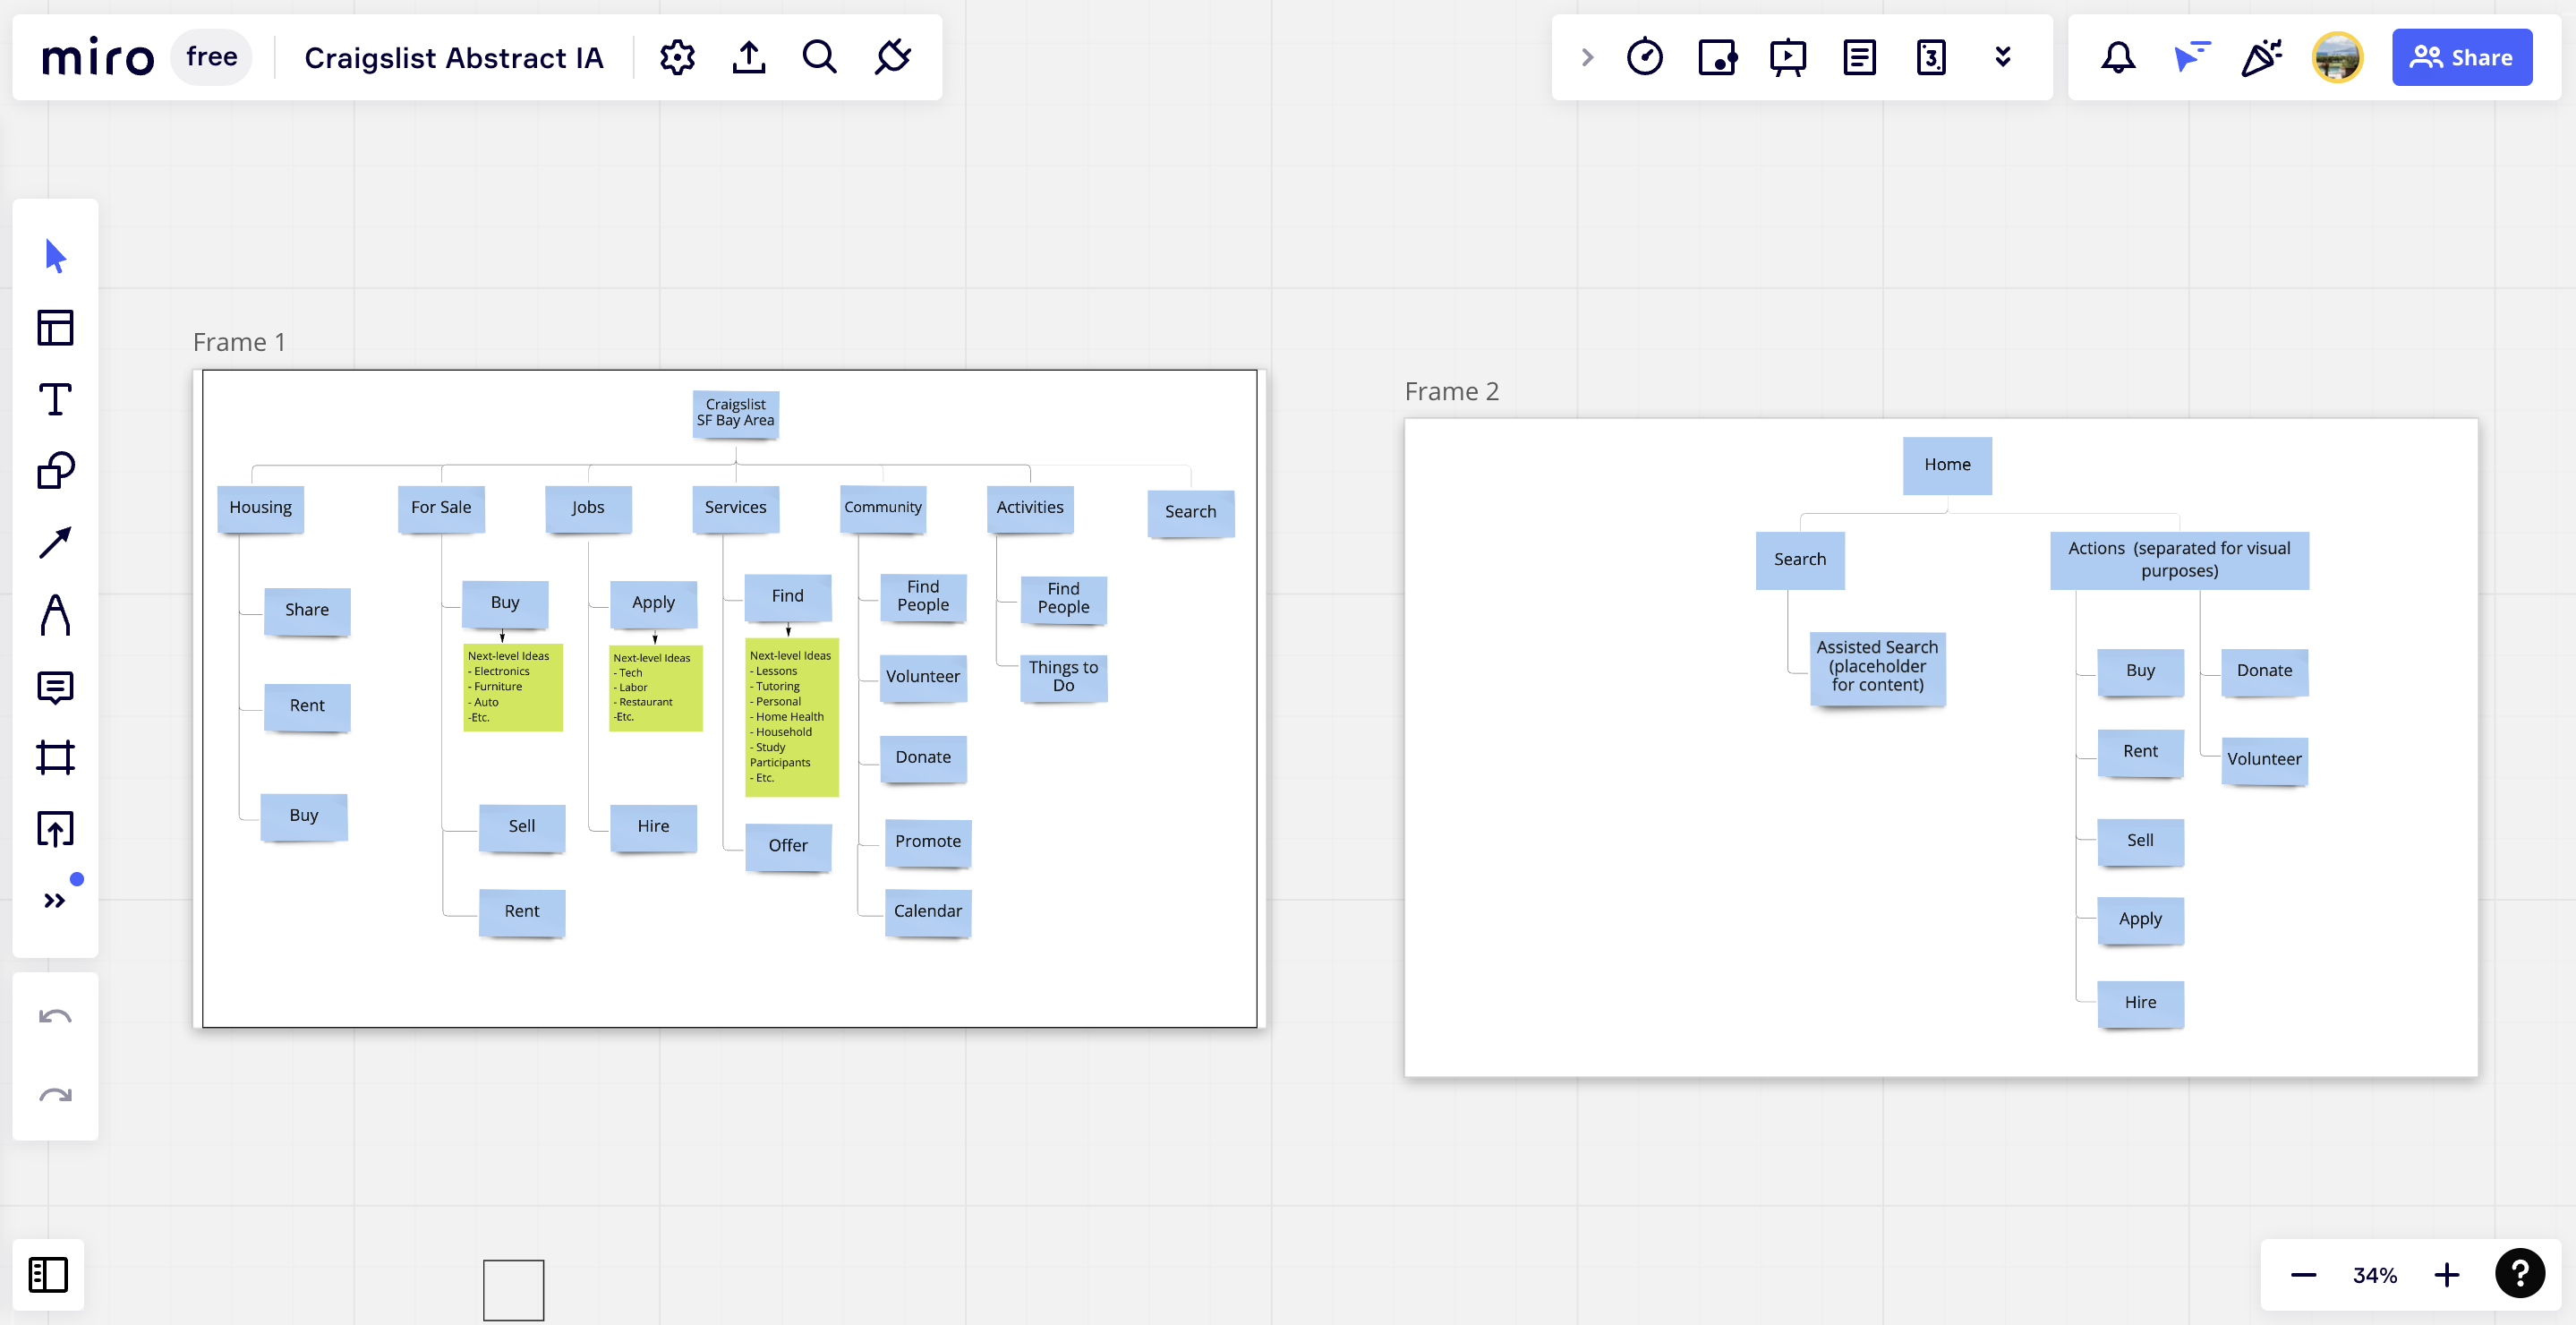This screenshot has height=1325, width=2576.
Task: Open board settings gear
Action: click(677, 57)
